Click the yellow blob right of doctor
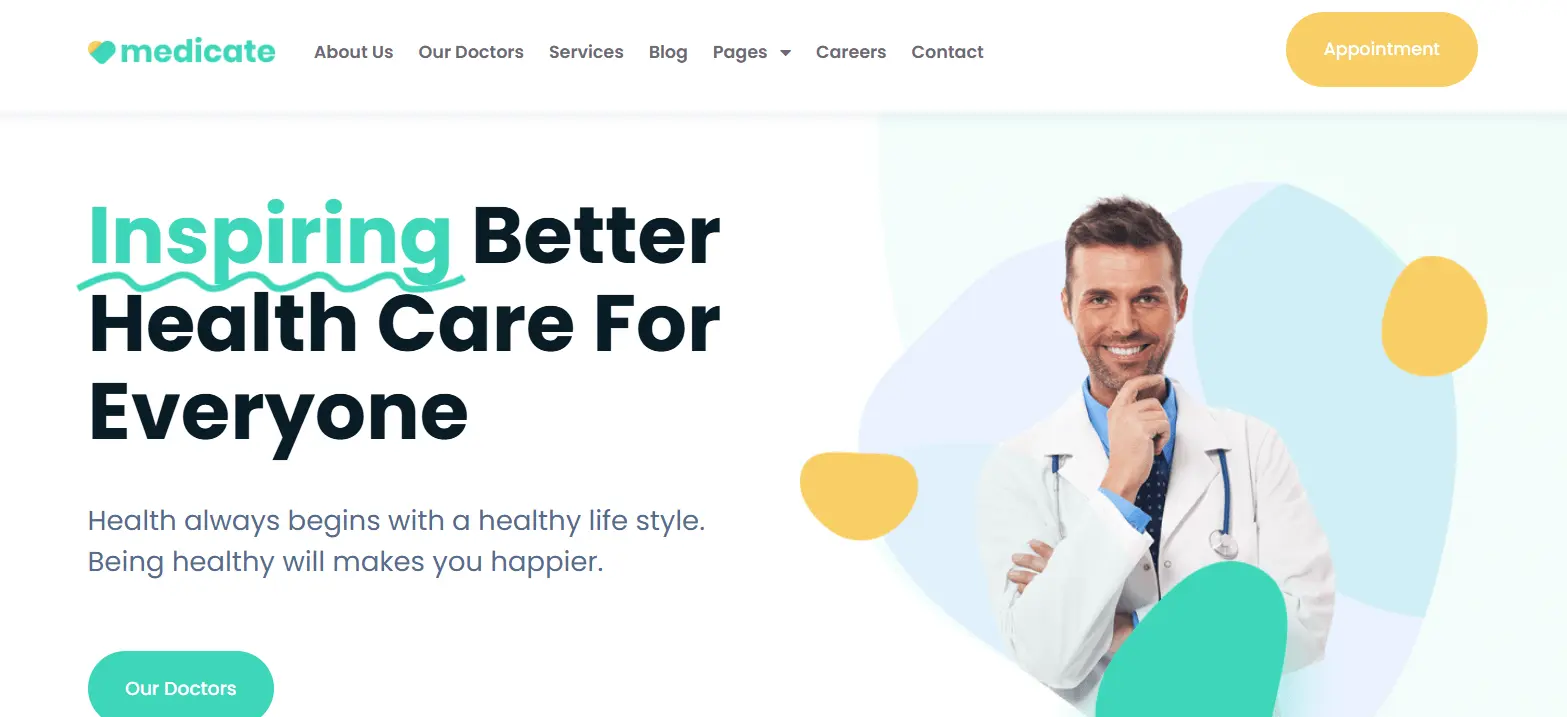This screenshot has width=1567, height=717. [x=1434, y=316]
